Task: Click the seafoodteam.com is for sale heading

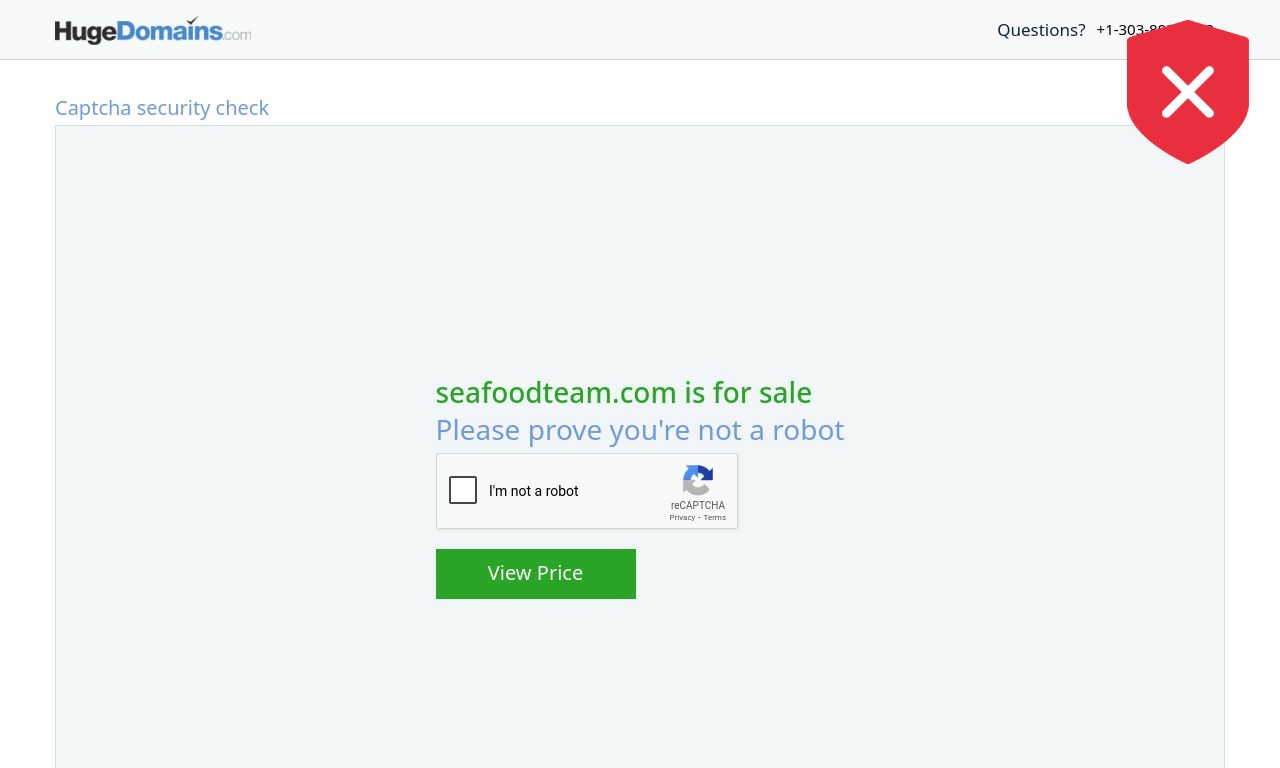Action: (x=623, y=393)
